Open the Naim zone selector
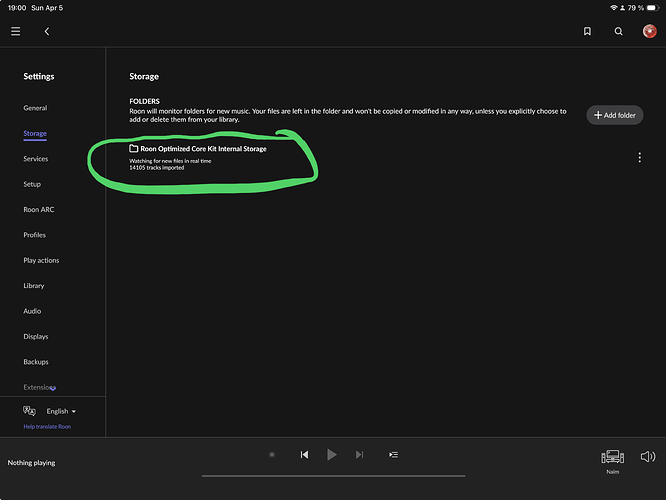Viewport: 666px width, 500px height. (612, 461)
